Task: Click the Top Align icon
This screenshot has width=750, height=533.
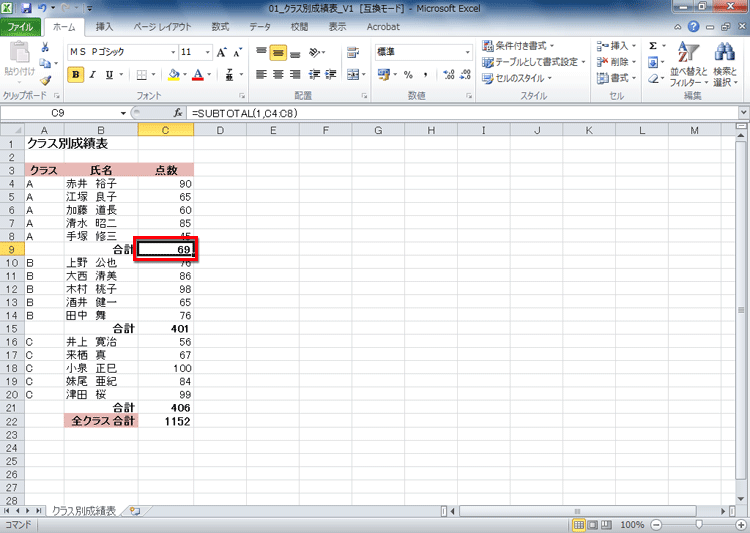Action: click(x=261, y=52)
